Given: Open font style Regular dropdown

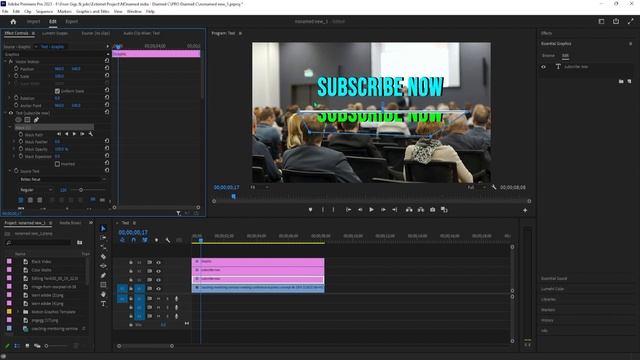Looking at the screenshot, I should tap(36, 190).
